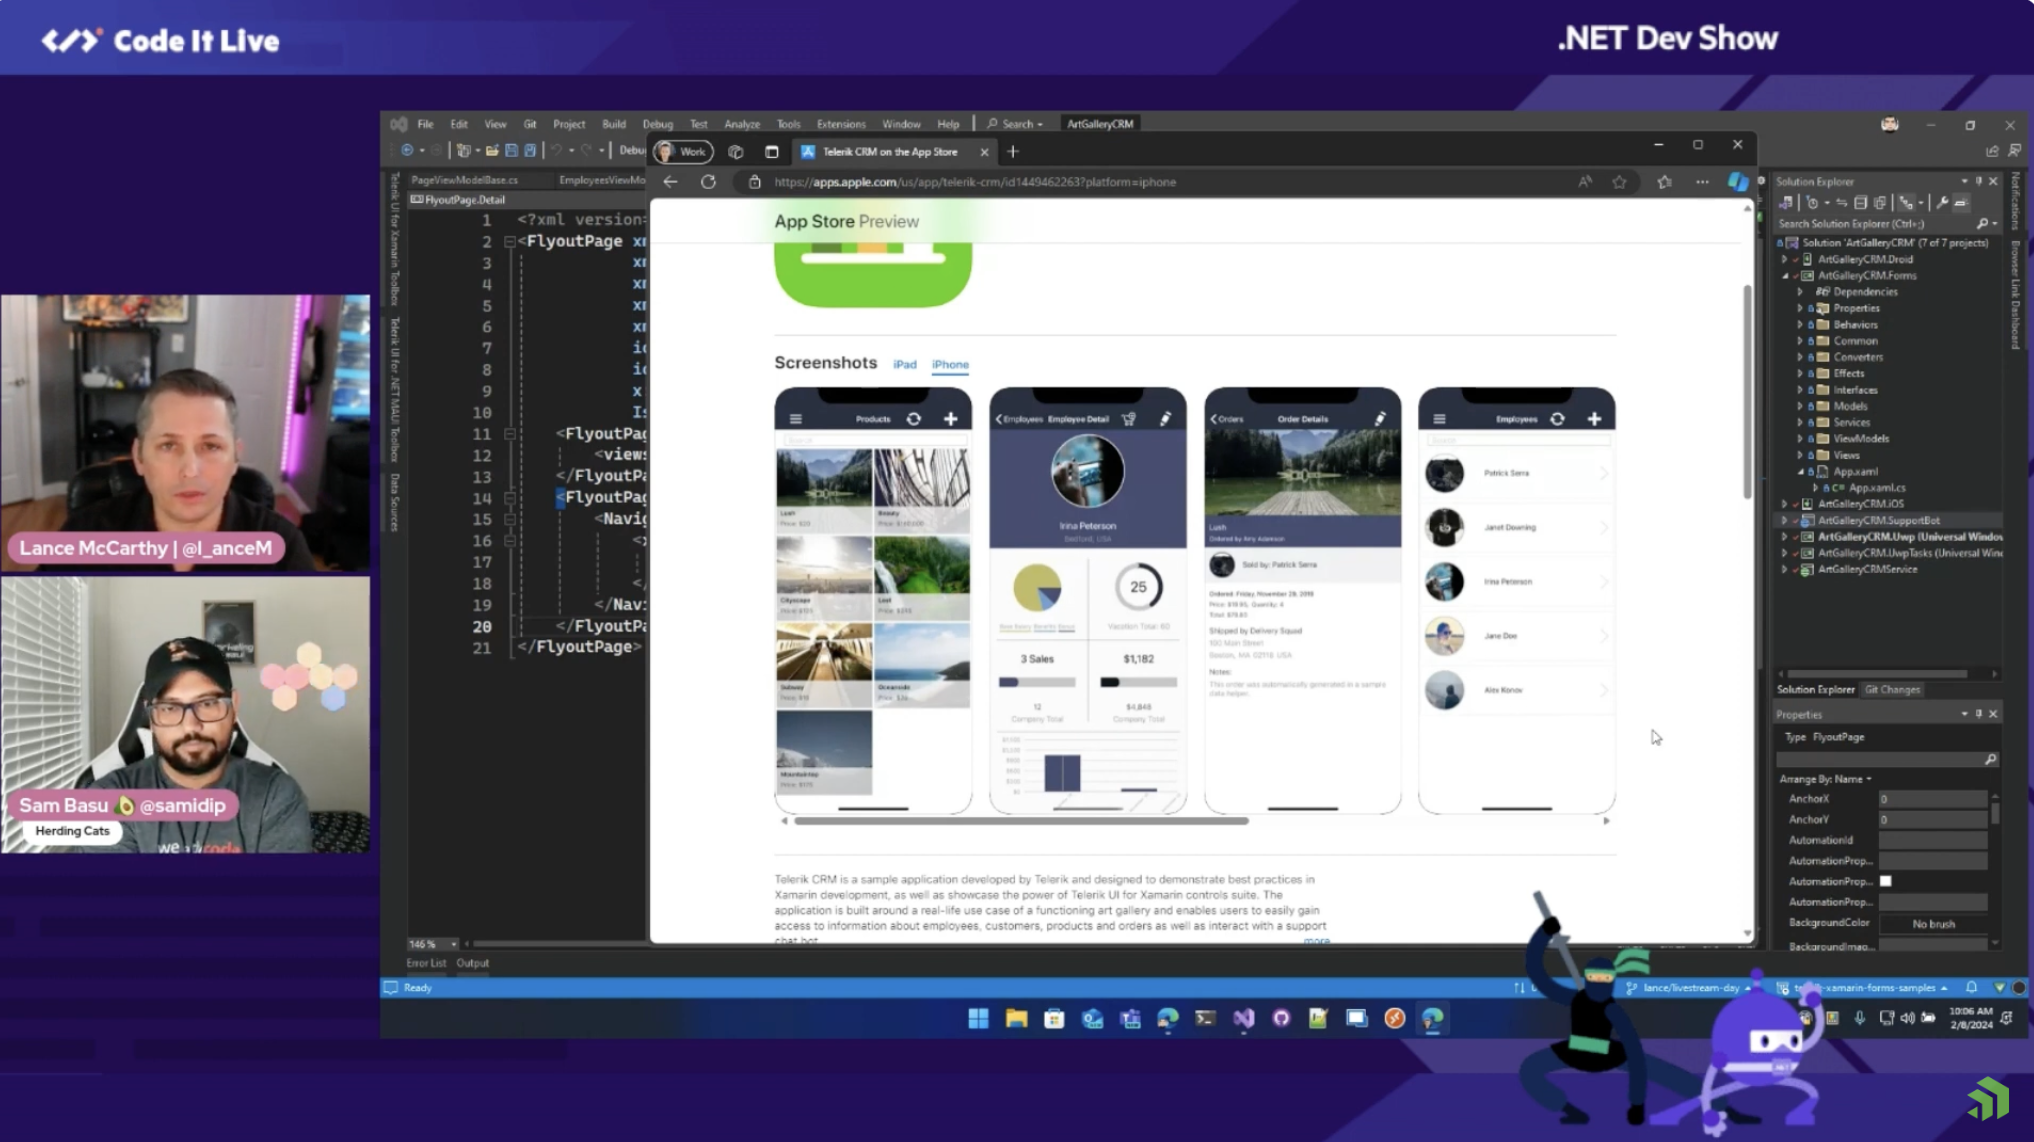Open the Debug menu
This screenshot has height=1142, width=2034.
click(657, 124)
